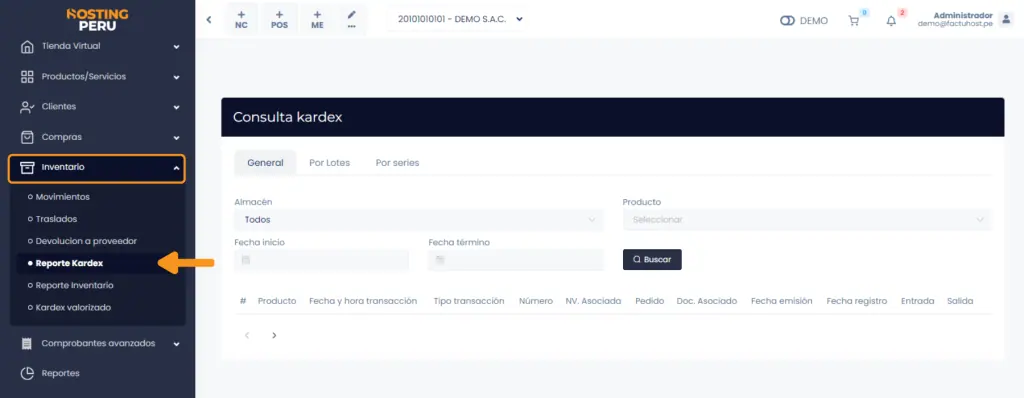1024x398 pixels.
Task: Create new NC shortcut
Action: tap(241, 20)
